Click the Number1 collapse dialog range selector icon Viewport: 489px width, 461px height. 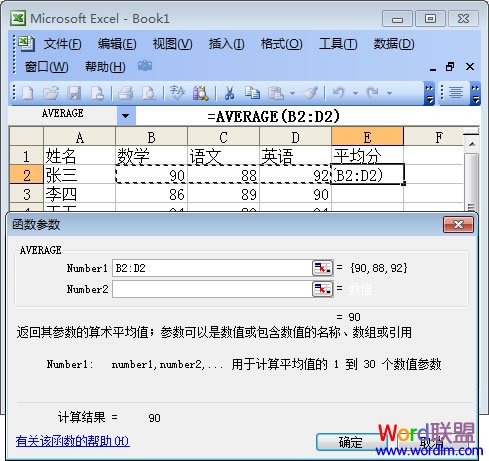click(322, 268)
